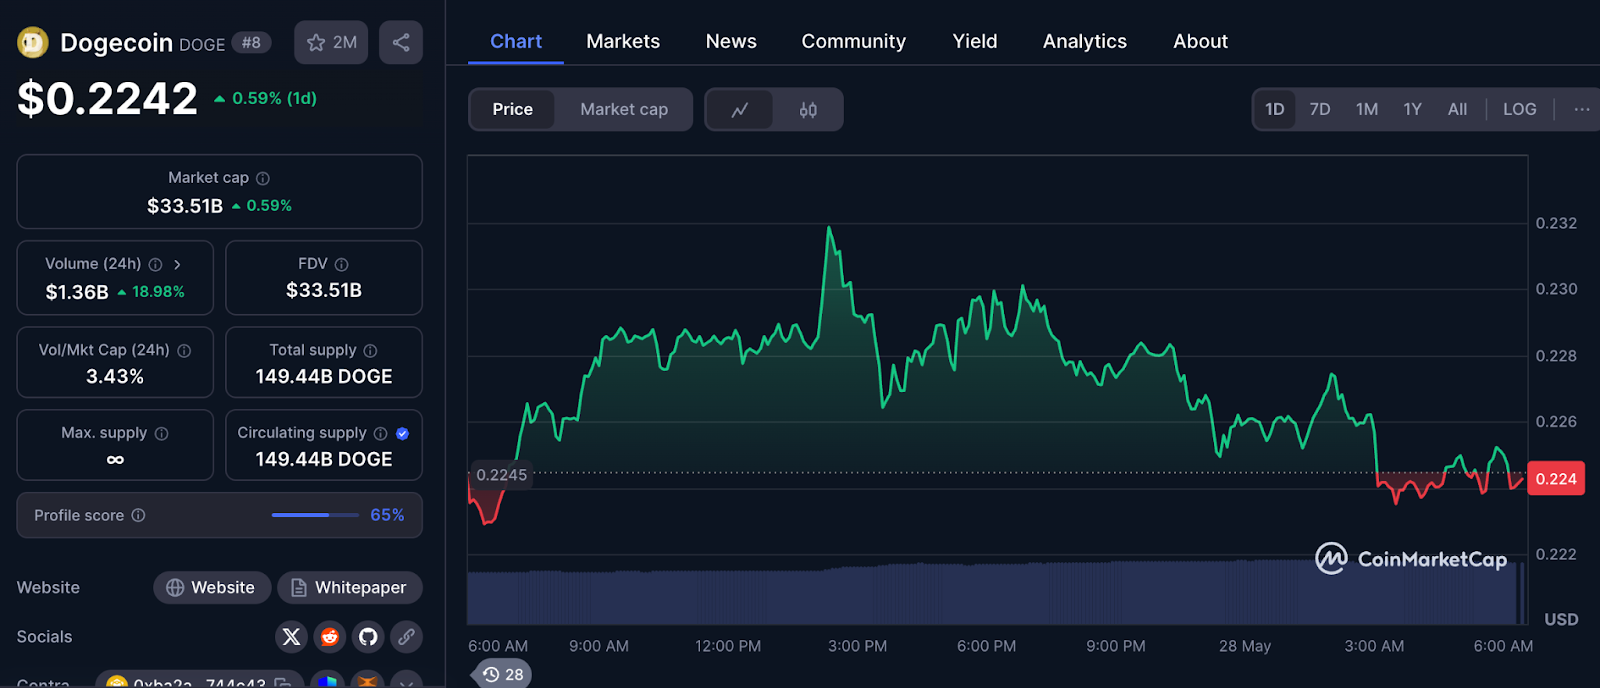This screenshot has height=688, width=1600.
Task: Click info icon beside Volume (24h)
Action: pos(155,264)
